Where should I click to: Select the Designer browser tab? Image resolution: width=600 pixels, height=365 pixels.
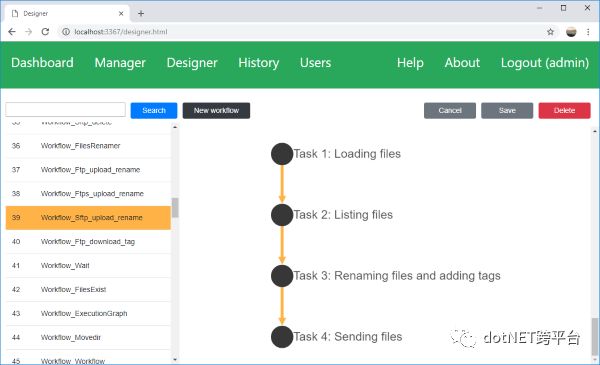[67, 13]
